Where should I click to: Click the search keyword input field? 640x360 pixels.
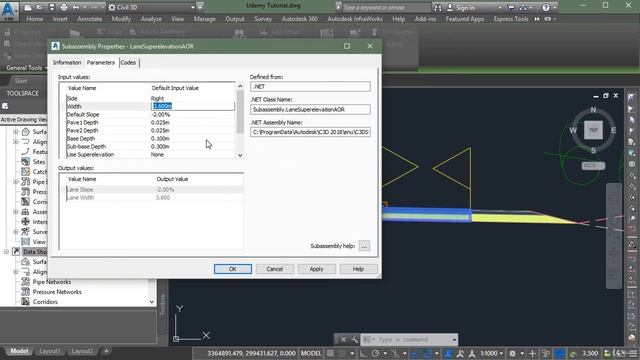tap(386, 7)
